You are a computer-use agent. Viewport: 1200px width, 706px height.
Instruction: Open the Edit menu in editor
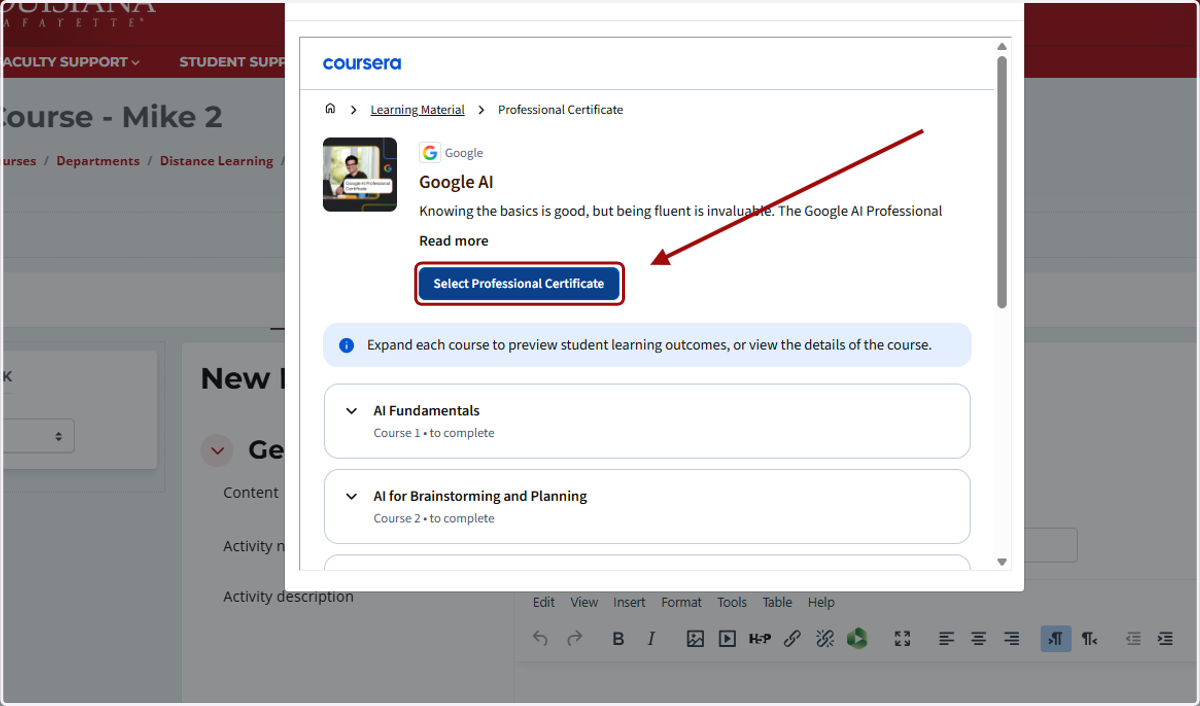click(544, 602)
